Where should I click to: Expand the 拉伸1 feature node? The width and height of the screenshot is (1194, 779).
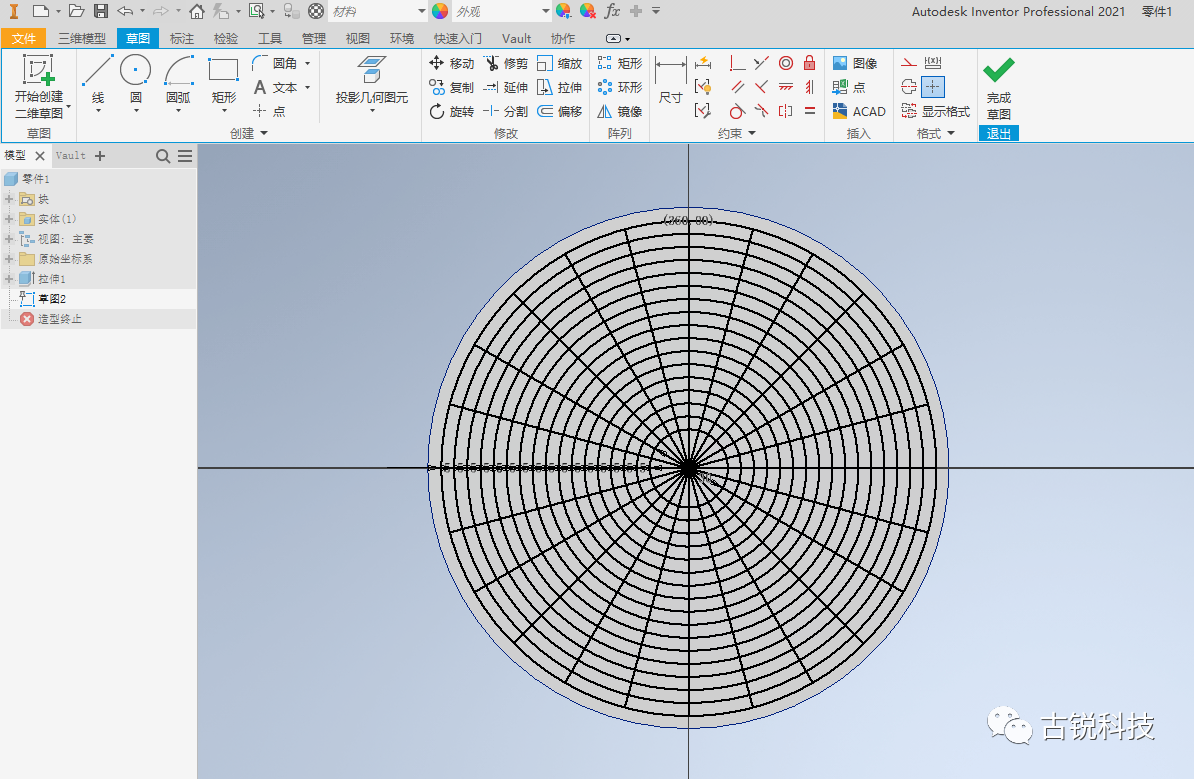9,279
